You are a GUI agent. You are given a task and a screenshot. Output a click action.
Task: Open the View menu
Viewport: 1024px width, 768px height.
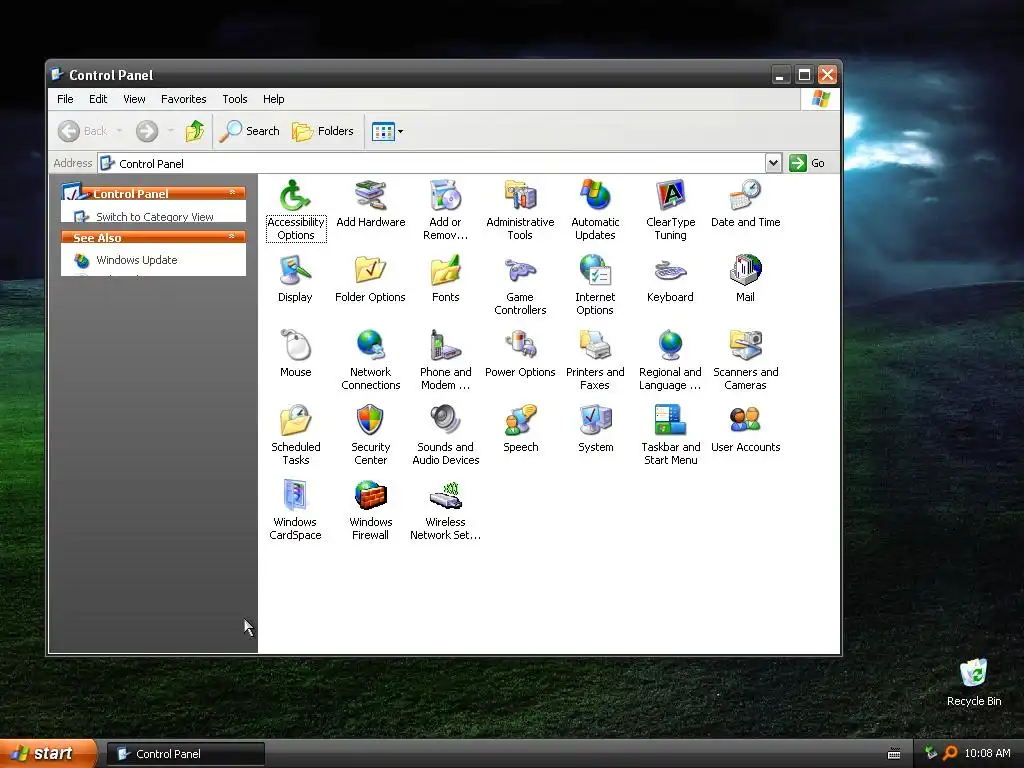[x=134, y=99]
